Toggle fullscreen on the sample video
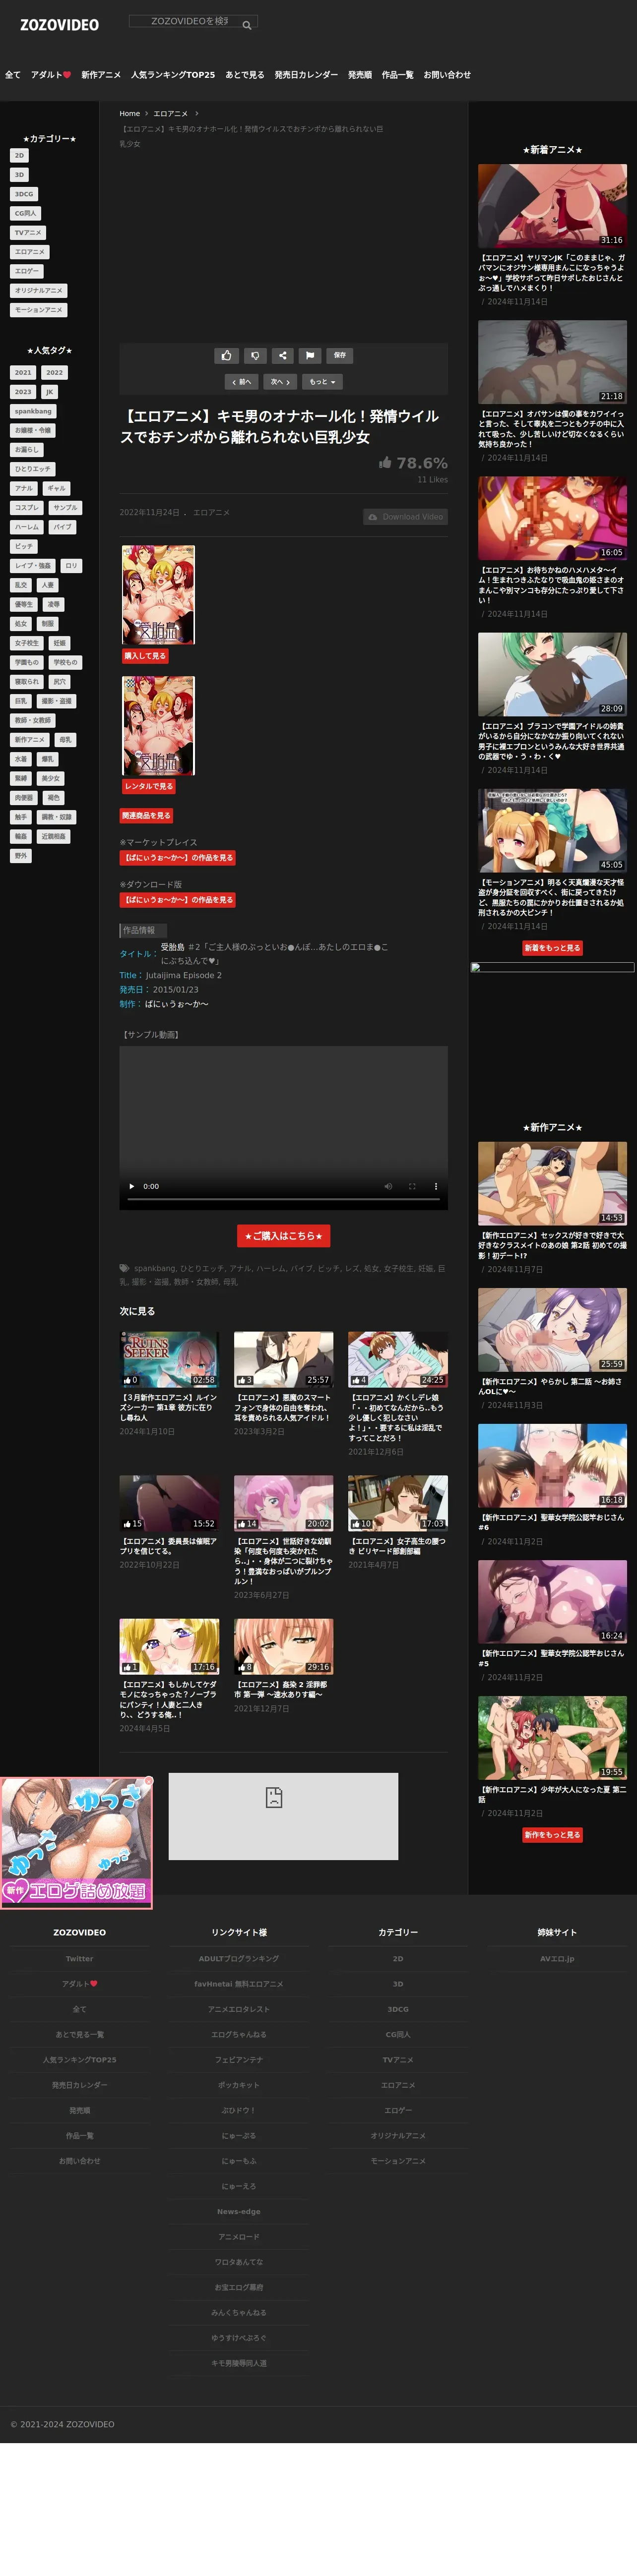Screen dimensions: 637x2576 pos(412,1186)
